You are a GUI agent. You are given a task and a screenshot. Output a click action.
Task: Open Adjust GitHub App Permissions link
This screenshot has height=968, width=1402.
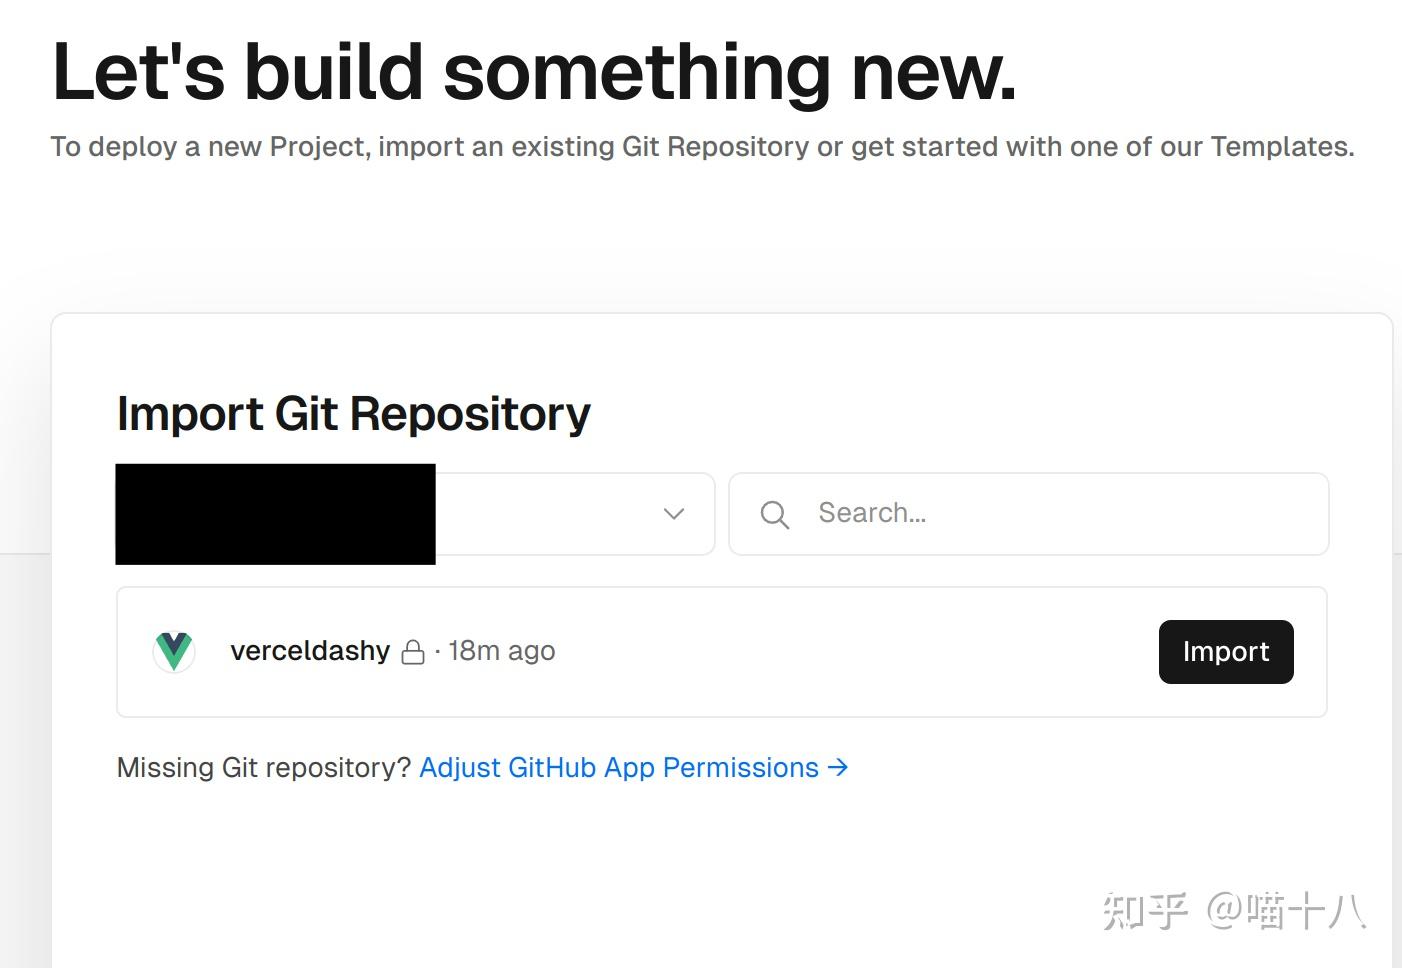coord(618,767)
